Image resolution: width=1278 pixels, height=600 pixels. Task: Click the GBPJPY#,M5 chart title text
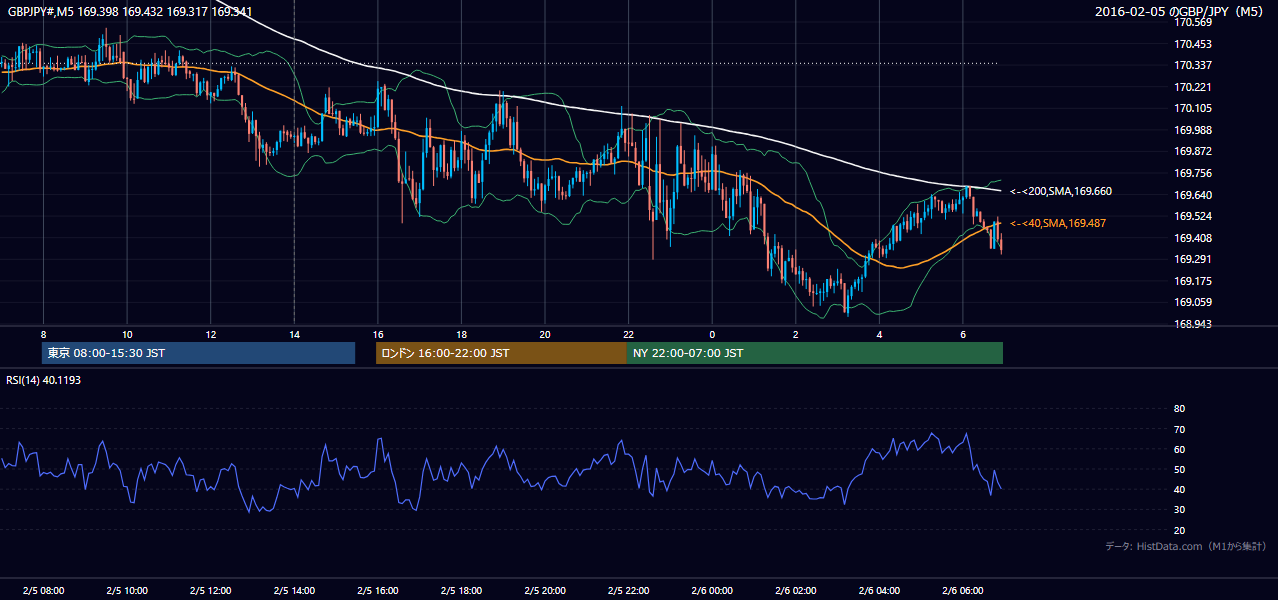[130, 12]
